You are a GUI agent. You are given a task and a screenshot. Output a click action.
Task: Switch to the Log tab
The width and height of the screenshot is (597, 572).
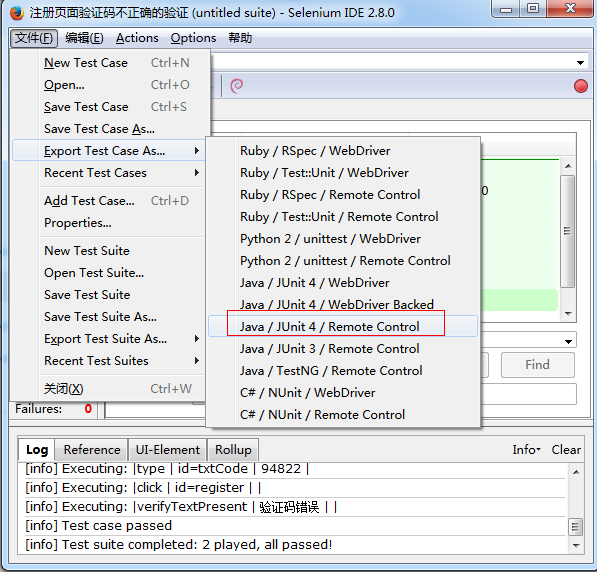(37, 450)
